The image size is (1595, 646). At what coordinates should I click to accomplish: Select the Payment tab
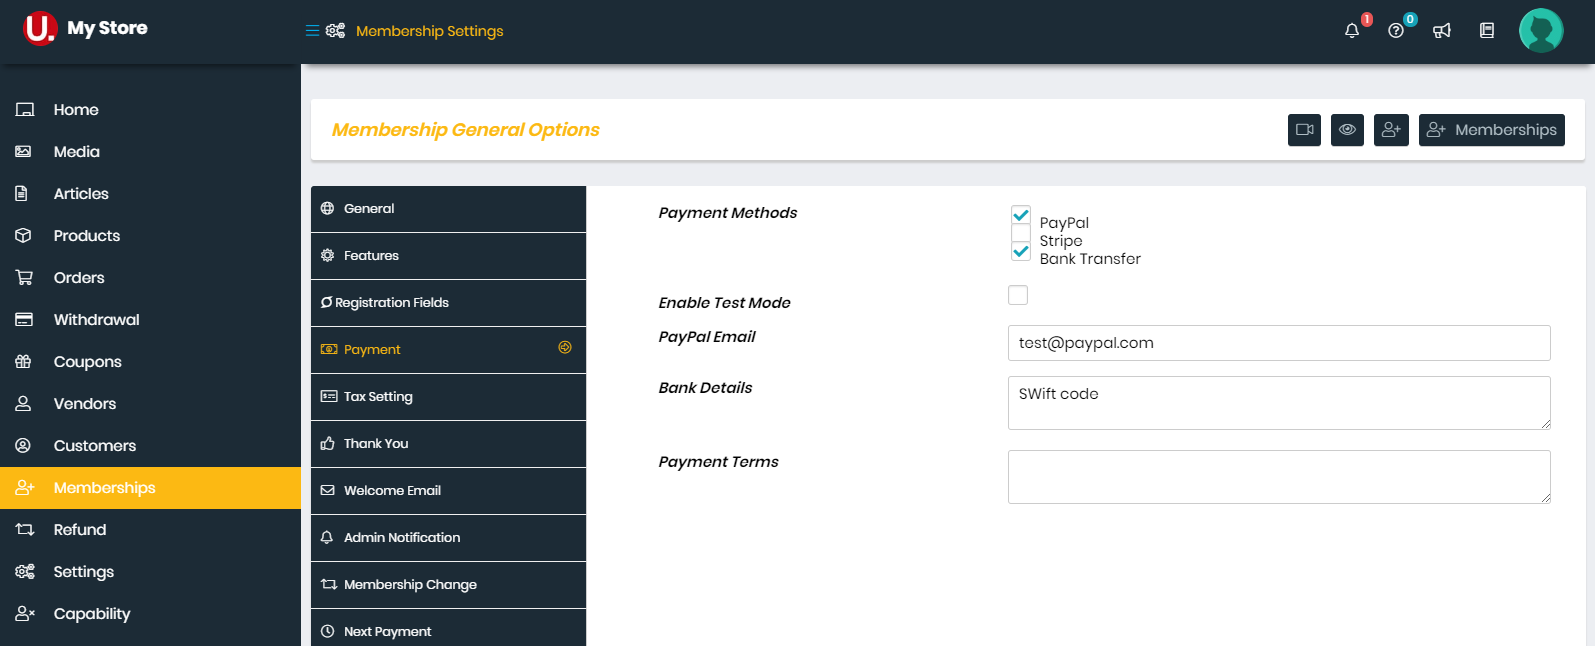[448, 350]
